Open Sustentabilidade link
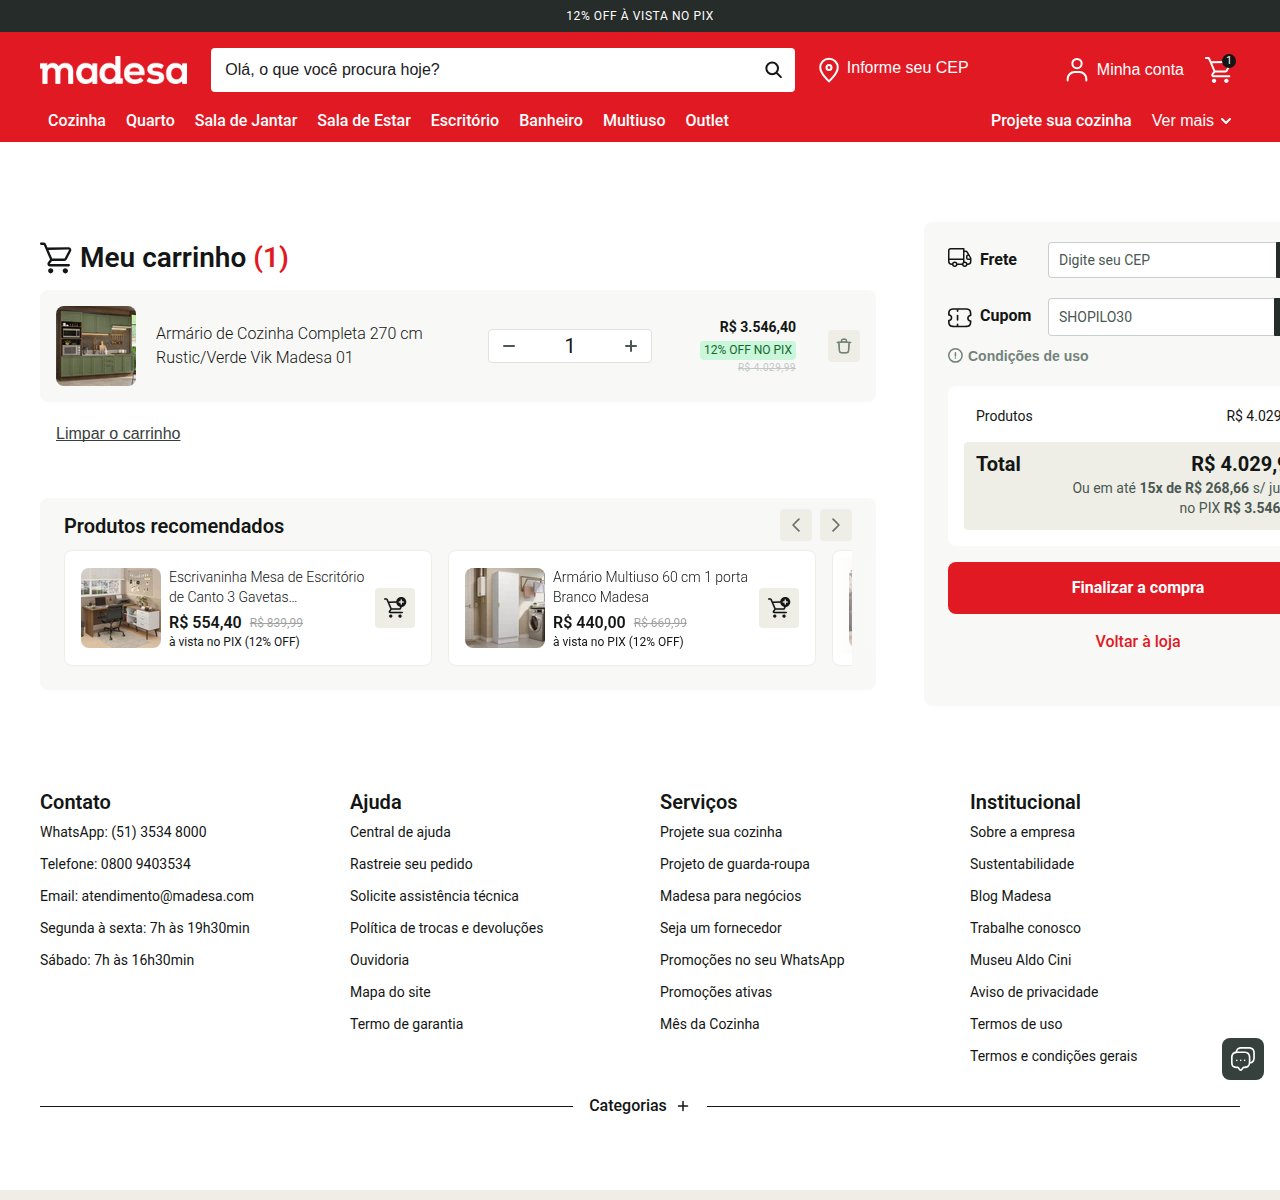This screenshot has height=1200, width=1280. click(x=1022, y=864)
